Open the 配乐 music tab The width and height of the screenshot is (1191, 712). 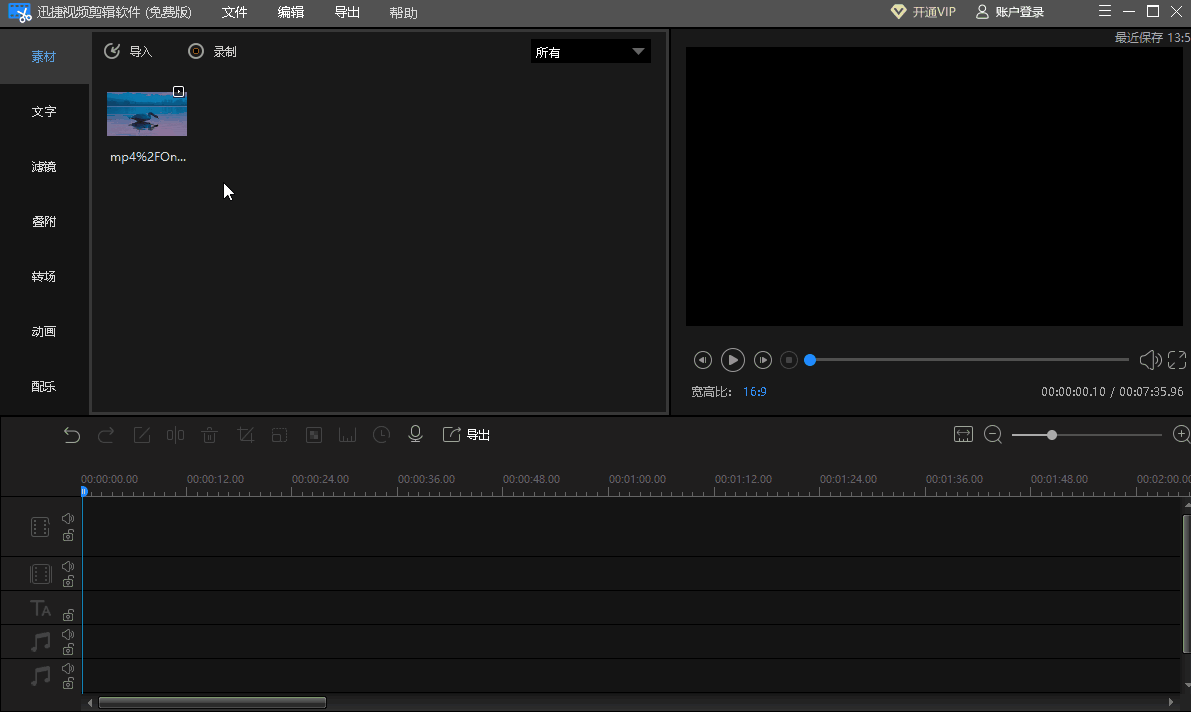(44, 386)
